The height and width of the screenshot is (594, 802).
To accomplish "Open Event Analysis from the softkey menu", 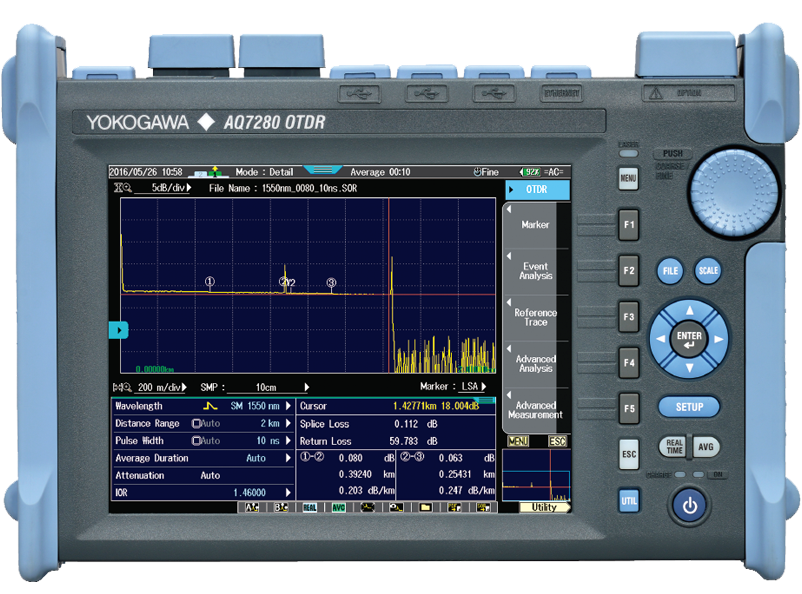I will point(536,270).
